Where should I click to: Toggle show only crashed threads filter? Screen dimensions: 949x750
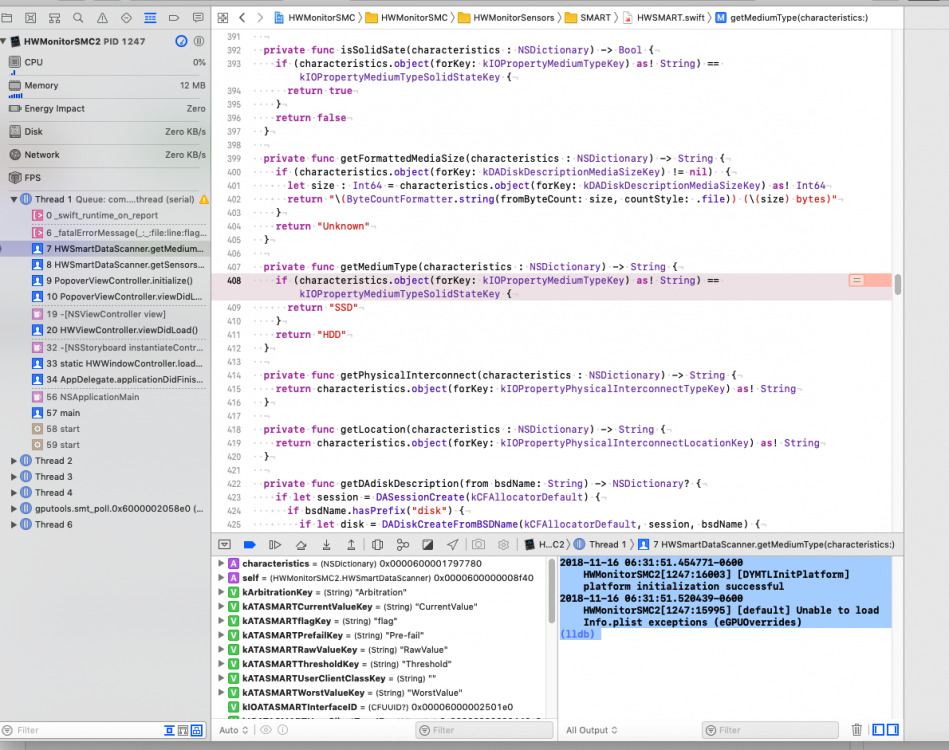pyautogui.click(x=169, y=730)
